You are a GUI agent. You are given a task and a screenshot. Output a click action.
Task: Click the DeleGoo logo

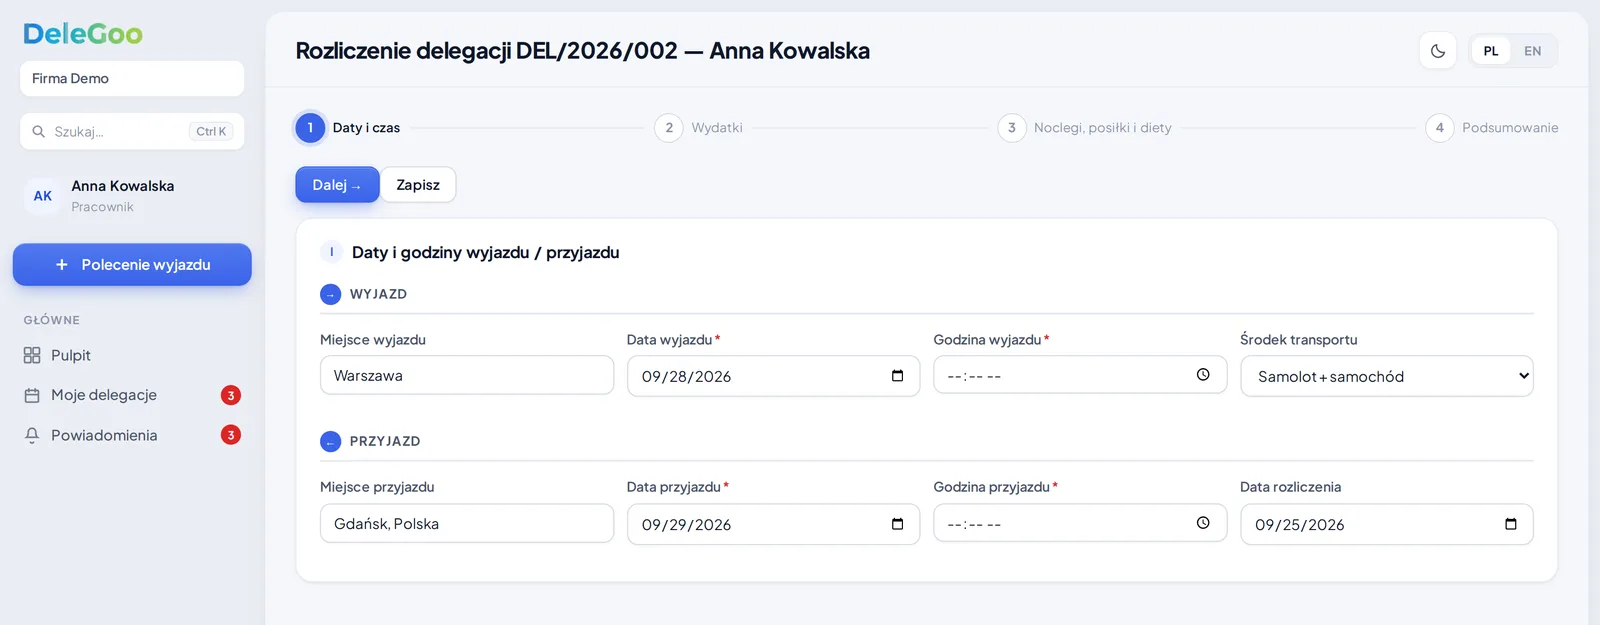pyautogui.click(x=83, y=34)
